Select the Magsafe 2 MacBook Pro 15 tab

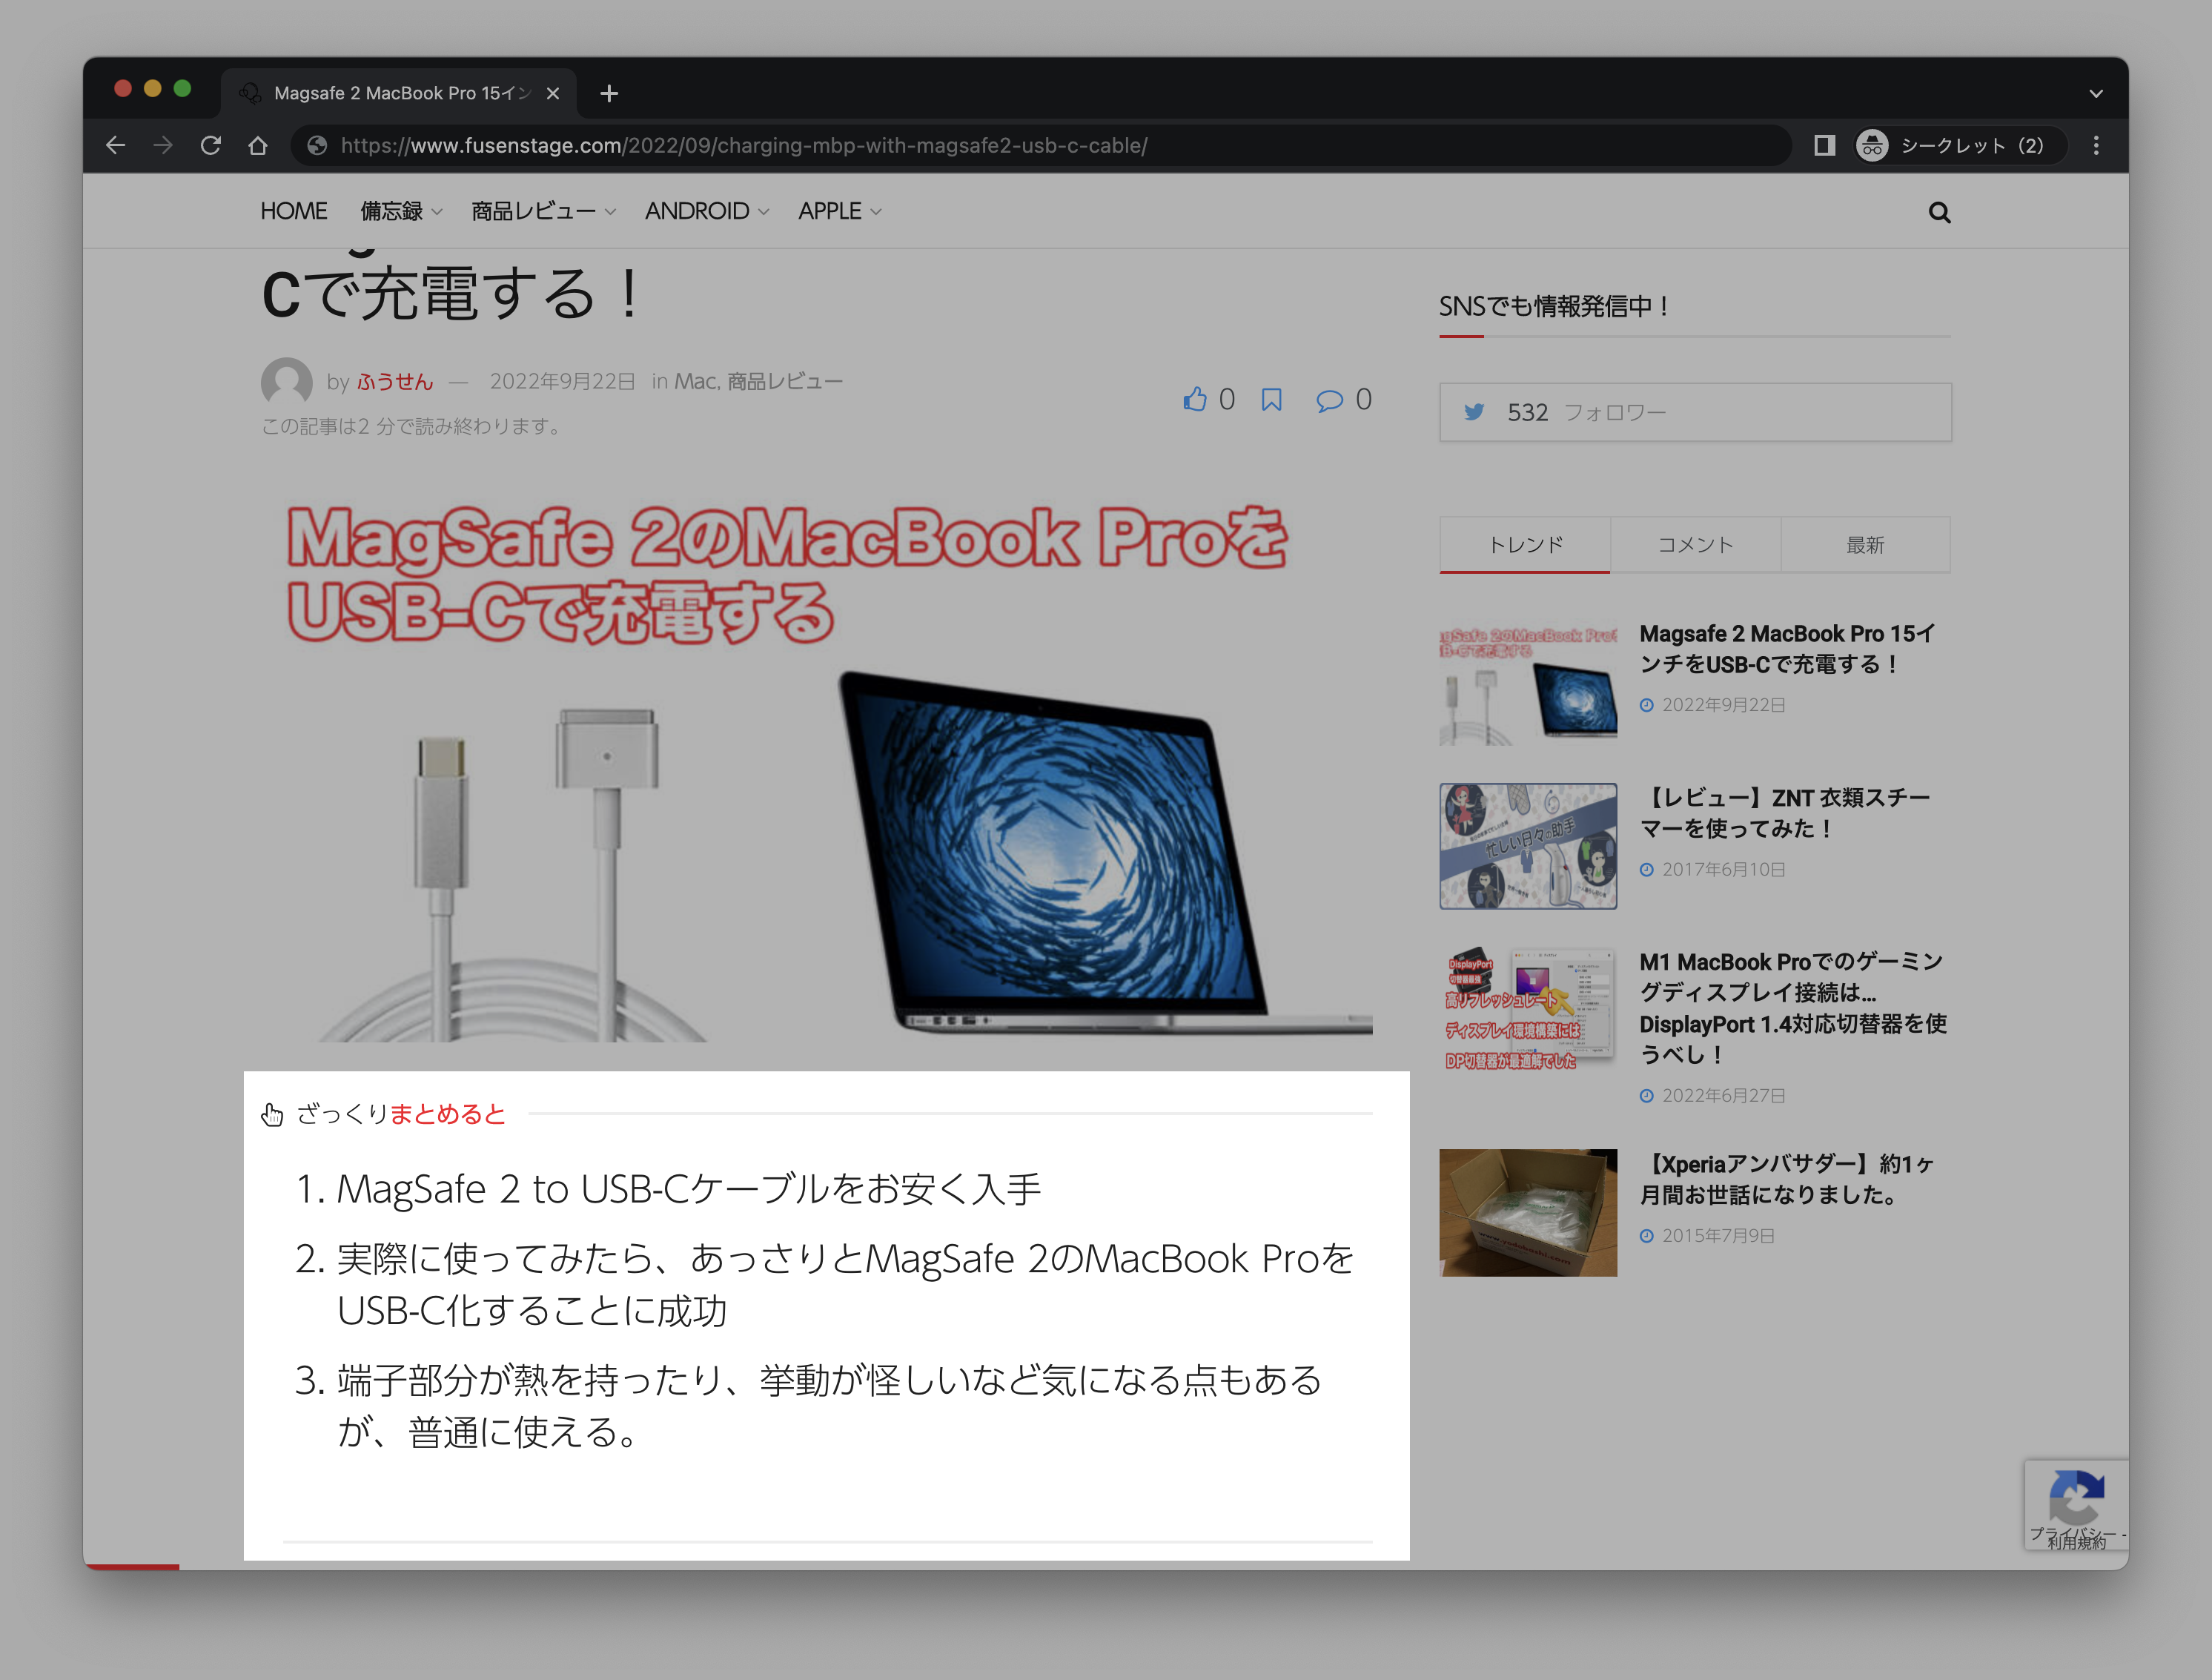[398, 93]
